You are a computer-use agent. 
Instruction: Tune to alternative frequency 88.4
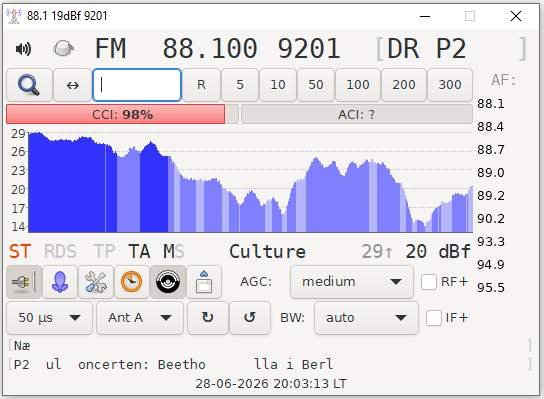(x=491, y=127)
